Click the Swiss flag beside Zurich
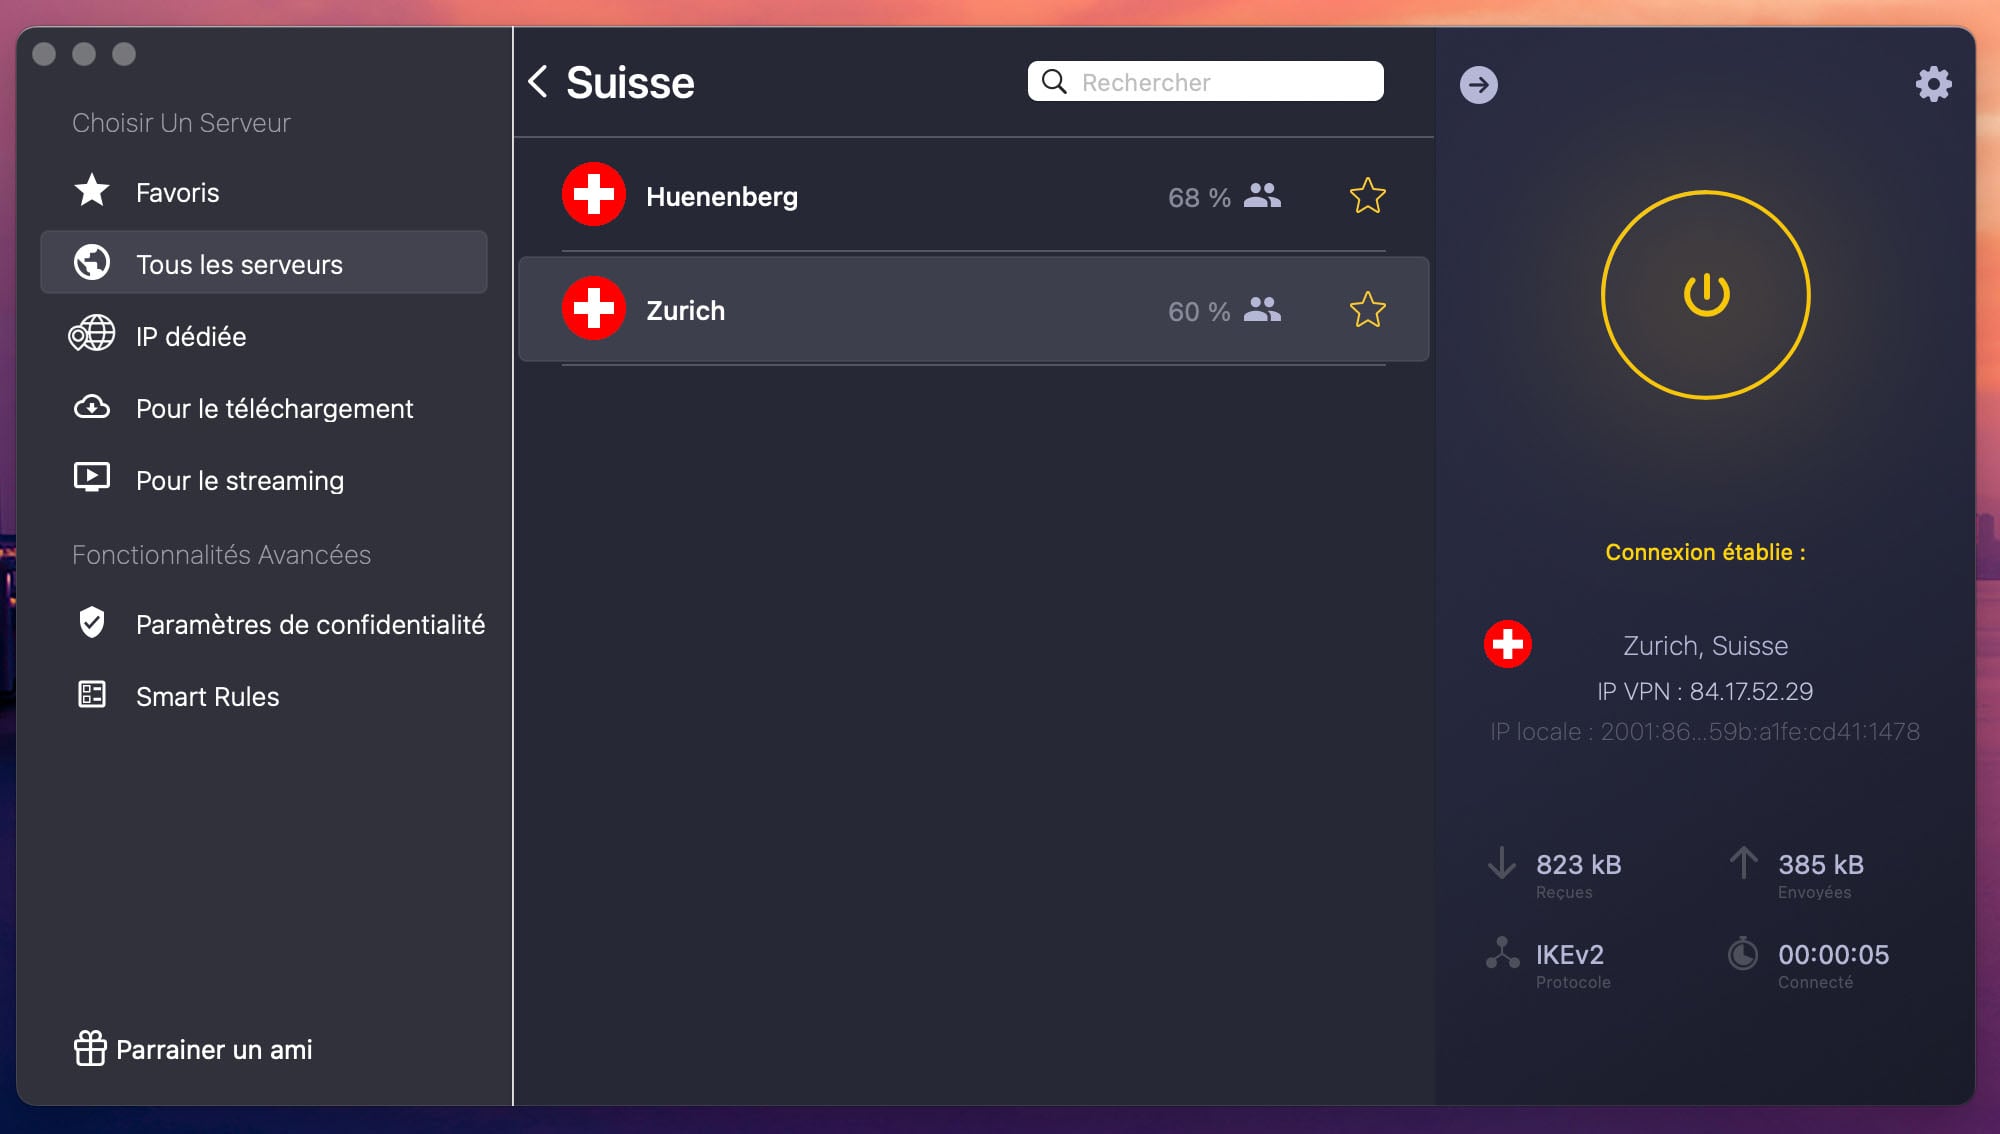Viewport: 2000px width, 1134px height. 594,309
